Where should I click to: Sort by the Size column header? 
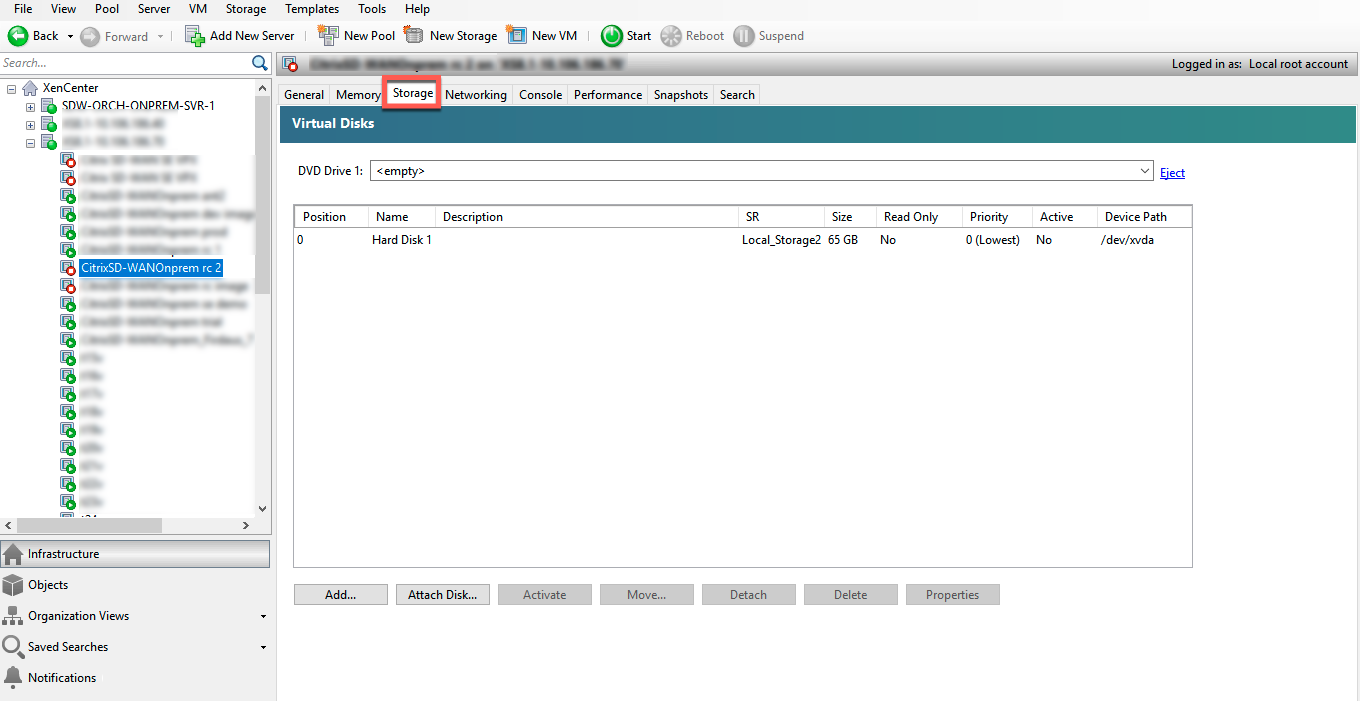(x=850, y=217)
